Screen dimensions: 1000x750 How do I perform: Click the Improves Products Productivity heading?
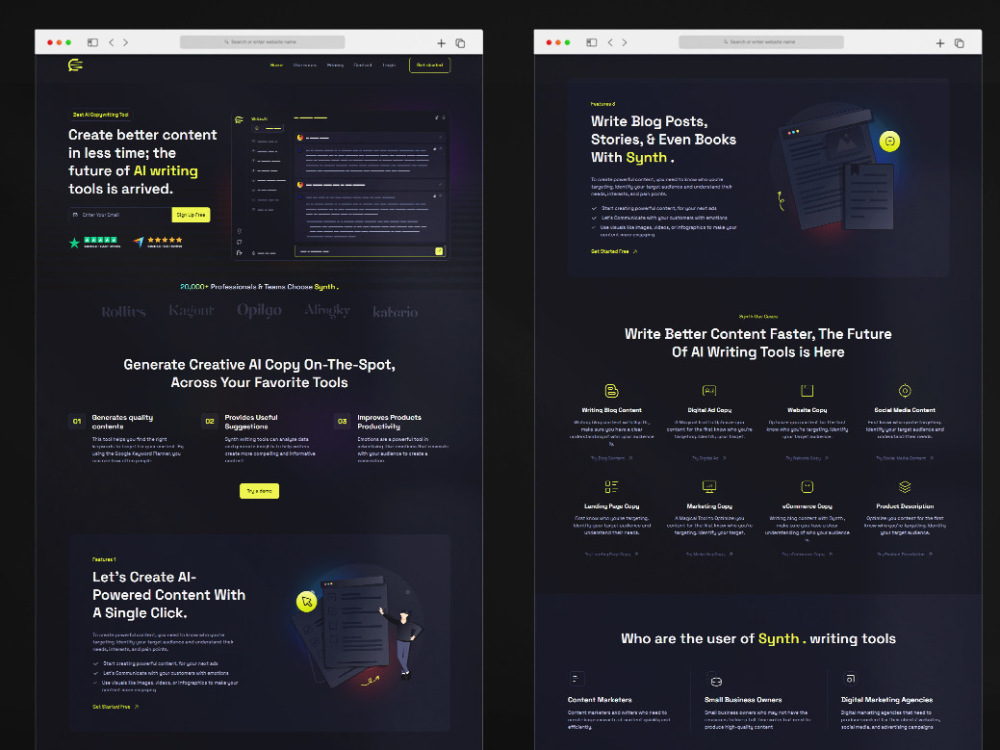tap(389, 422)
